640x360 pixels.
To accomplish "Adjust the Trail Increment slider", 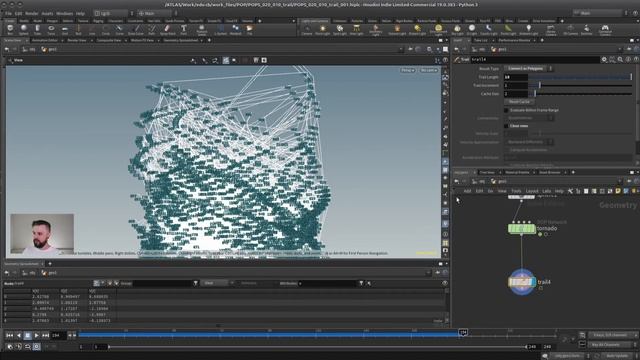I will point(580,85).
